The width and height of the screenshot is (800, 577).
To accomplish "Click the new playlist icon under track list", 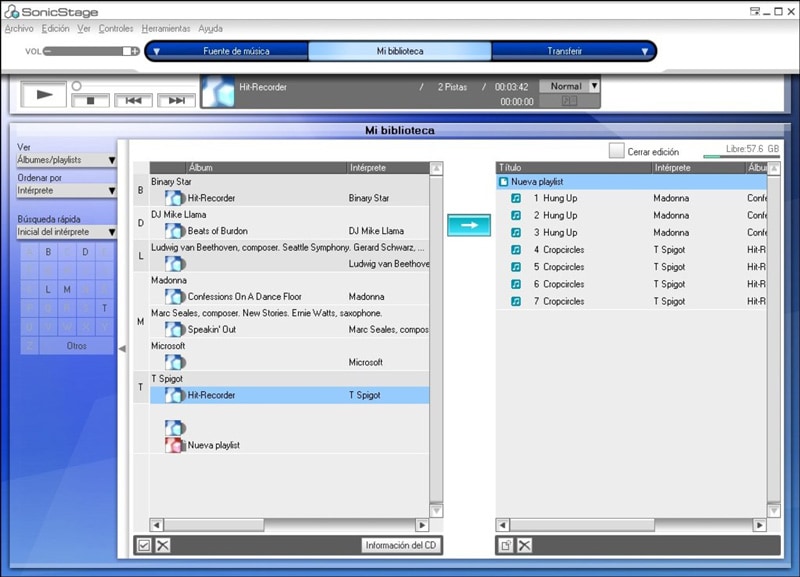I will coord(506,545).
